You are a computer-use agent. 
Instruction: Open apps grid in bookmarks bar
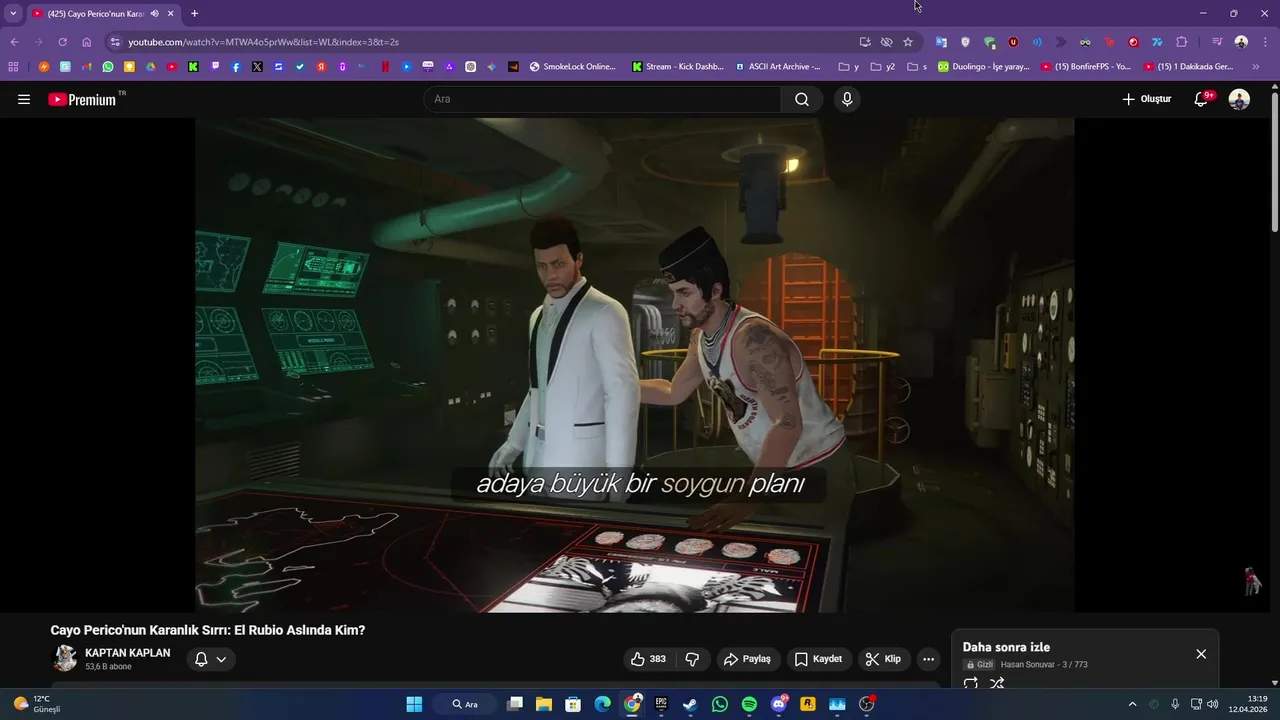tap(13, 67)
